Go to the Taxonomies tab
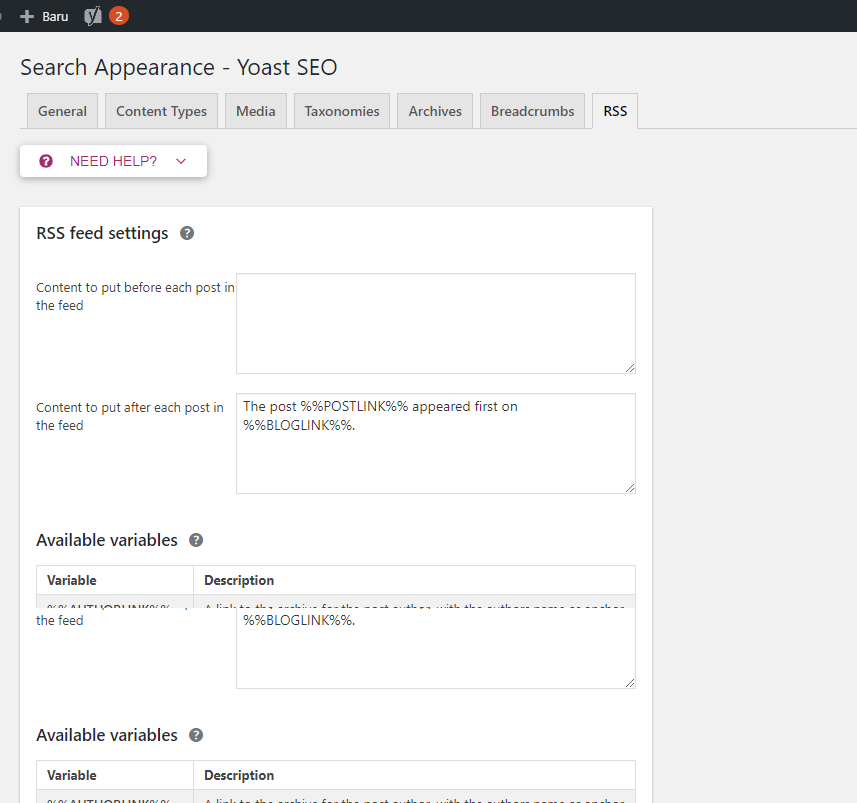 click(342, 111)
